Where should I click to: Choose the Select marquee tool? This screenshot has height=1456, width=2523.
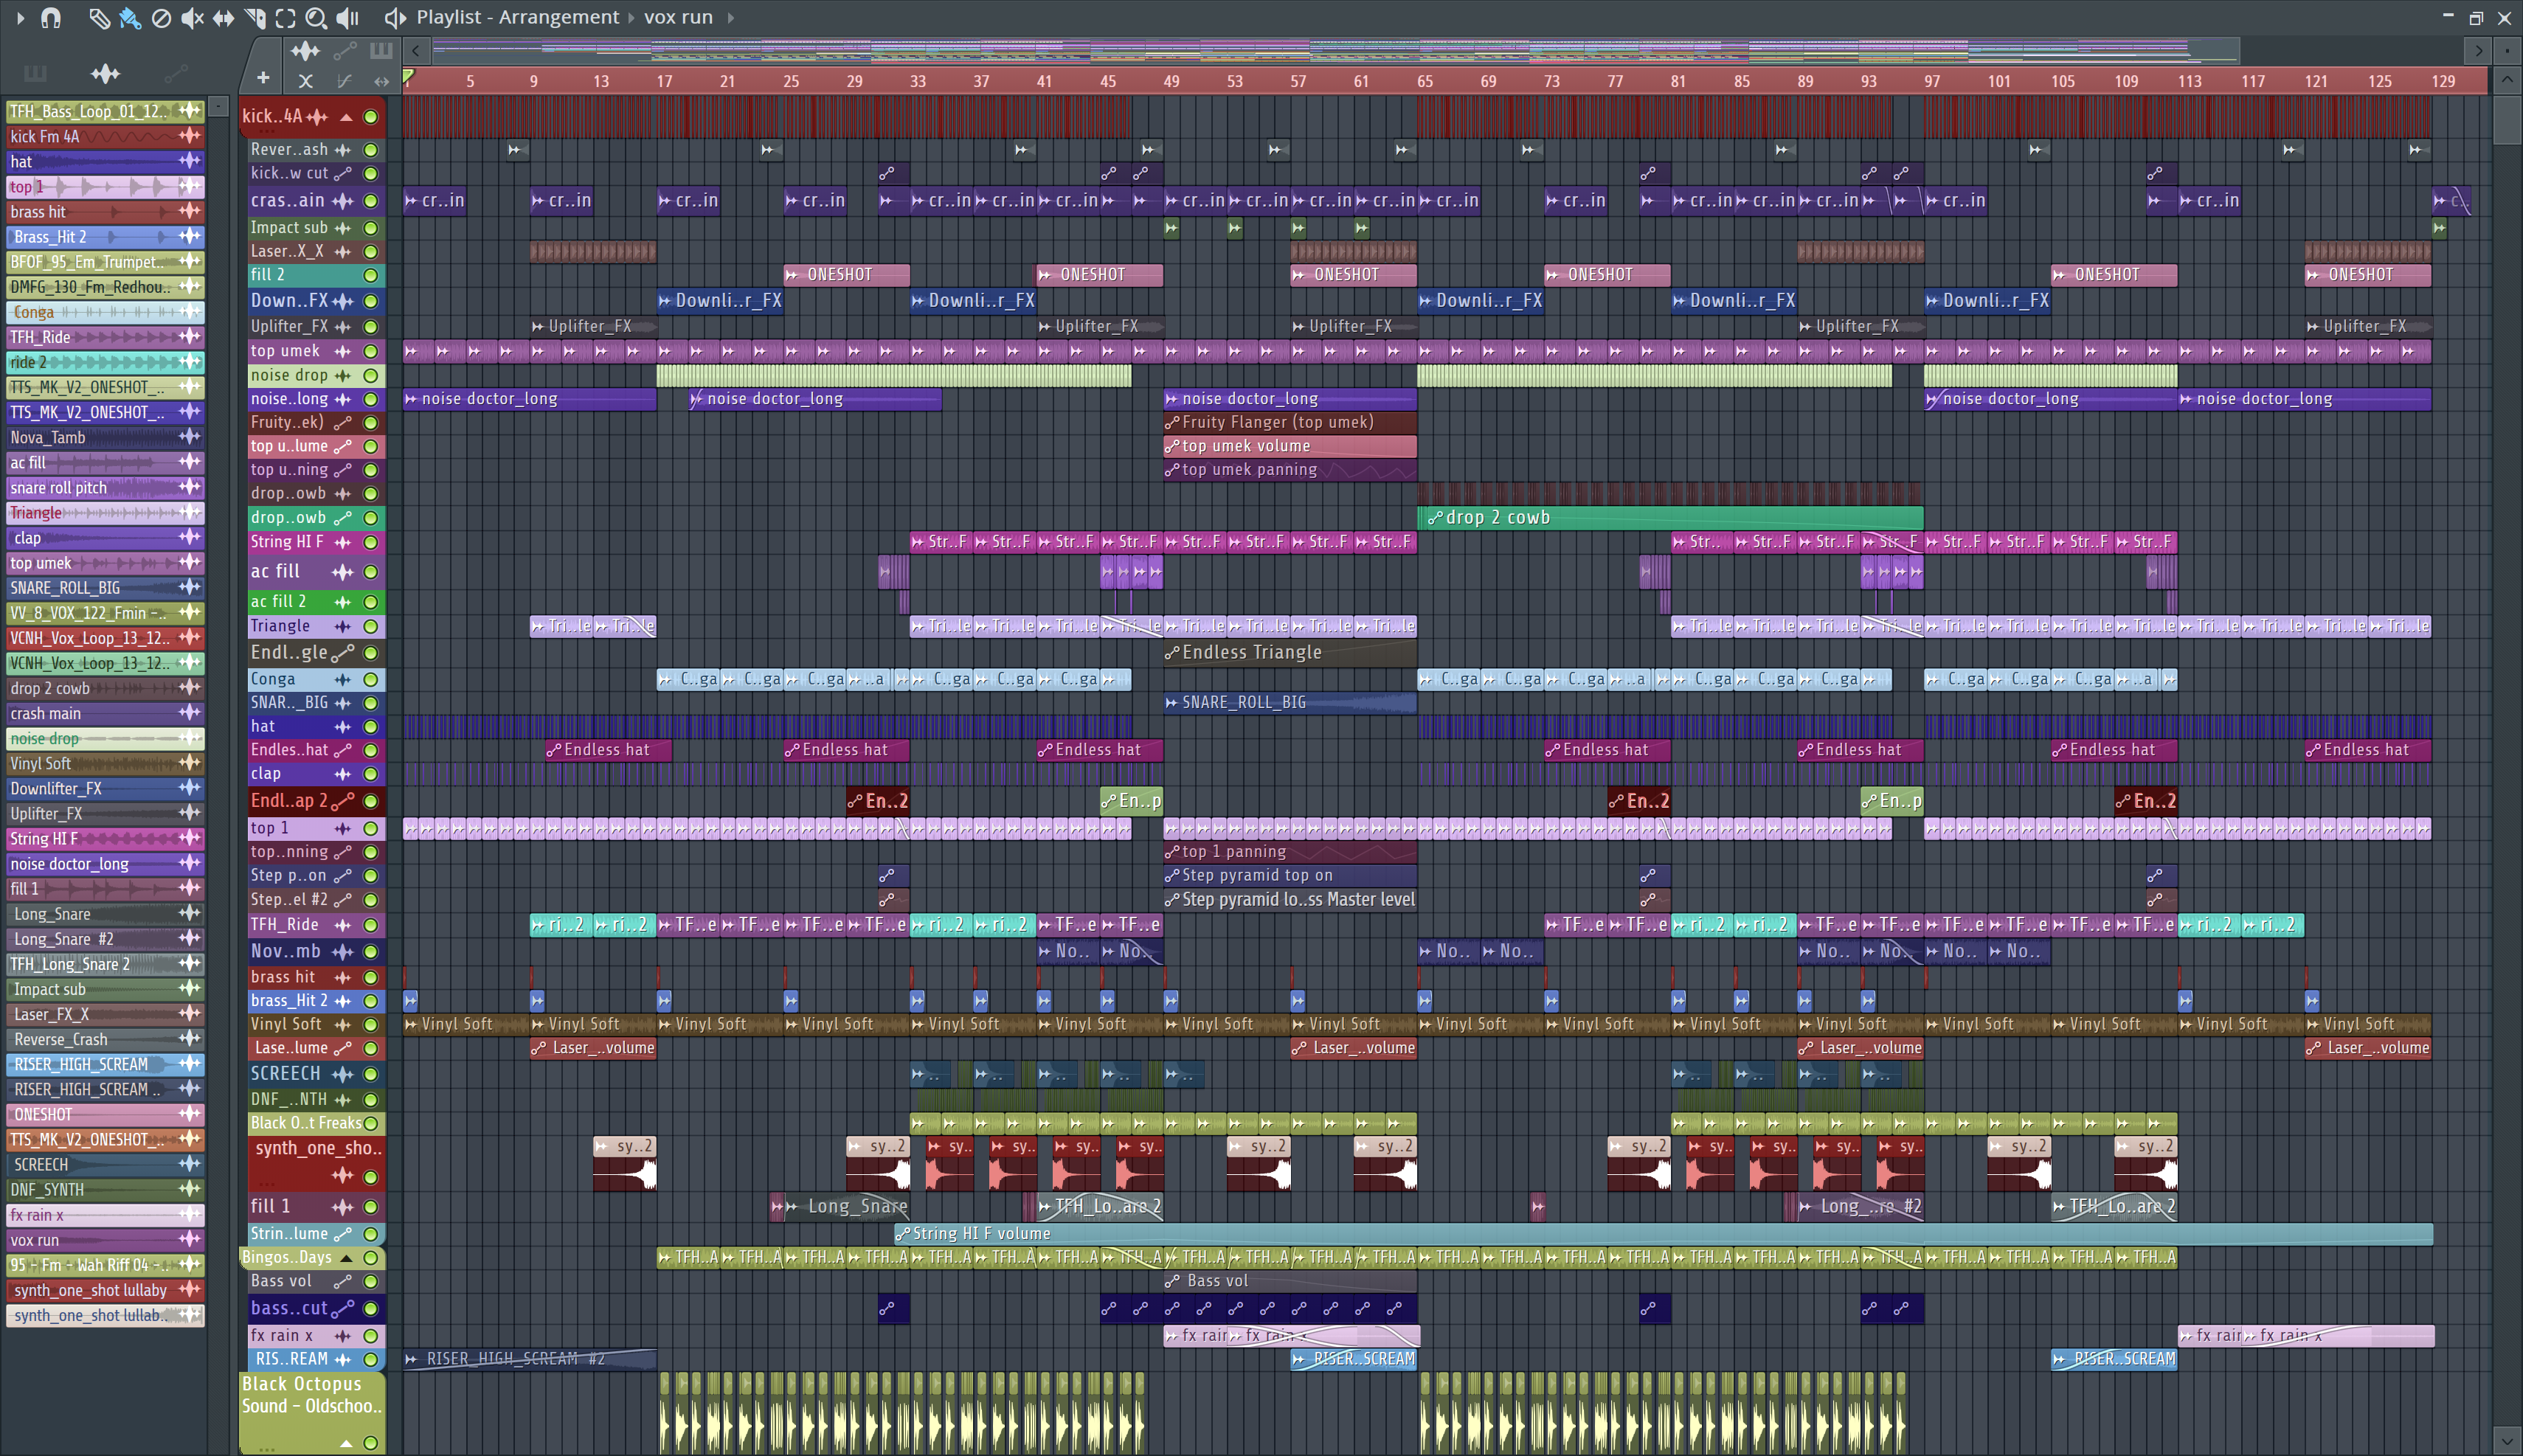[x=285, y=17]
